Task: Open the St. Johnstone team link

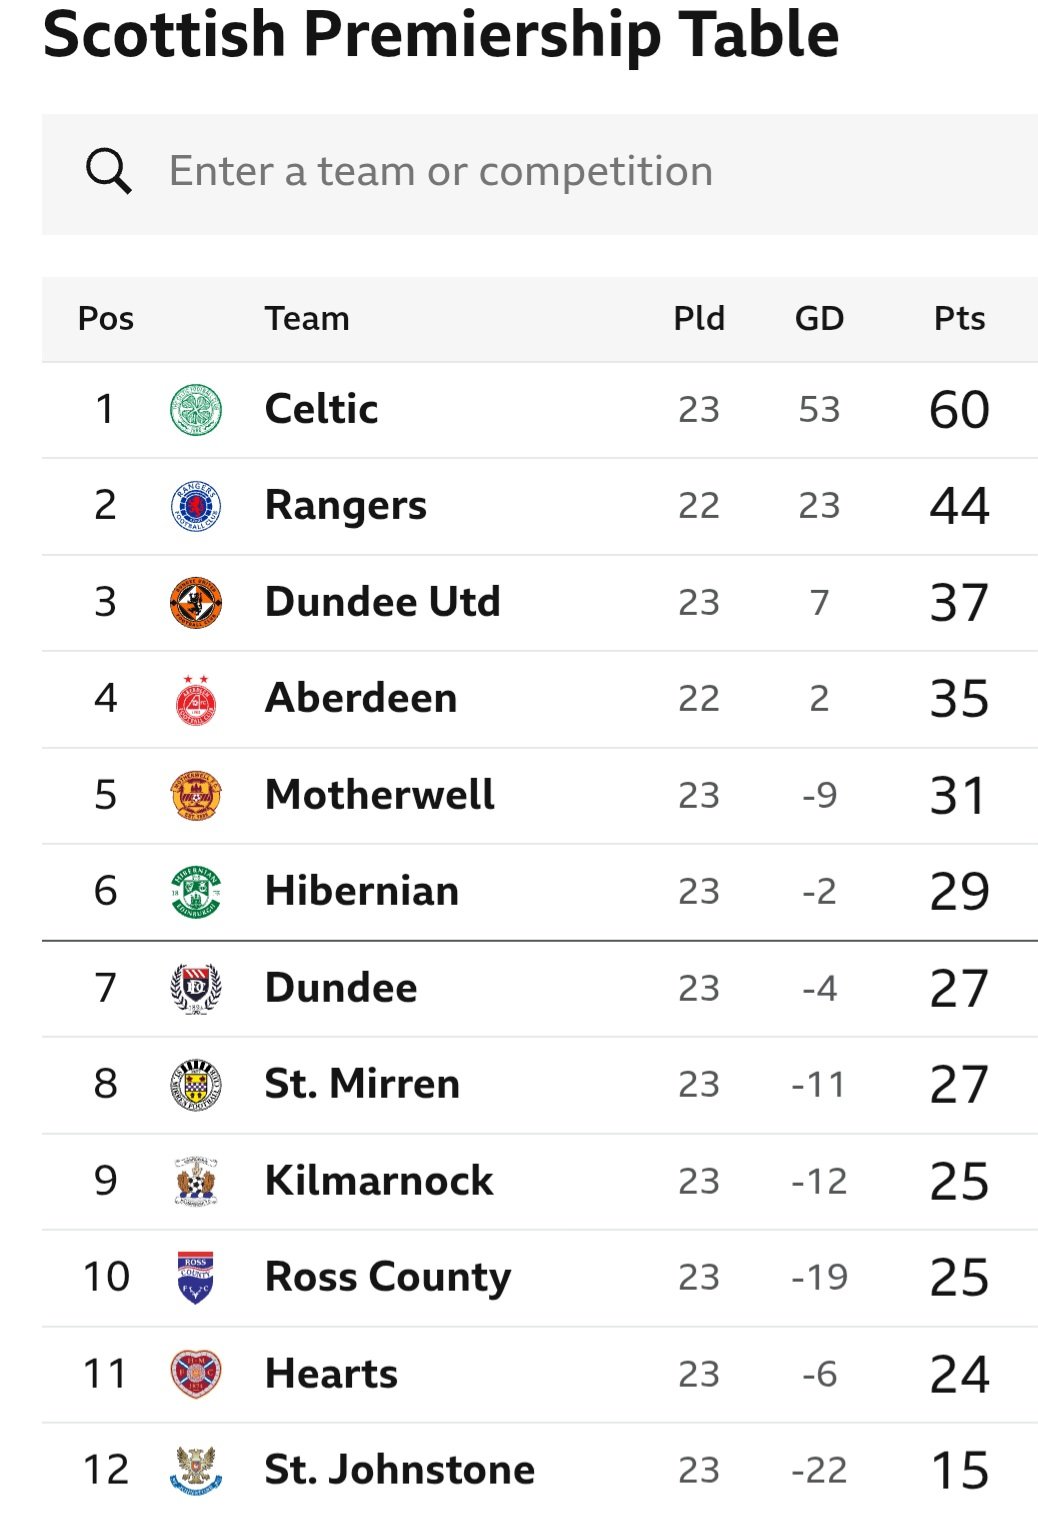Action: 399,1470
